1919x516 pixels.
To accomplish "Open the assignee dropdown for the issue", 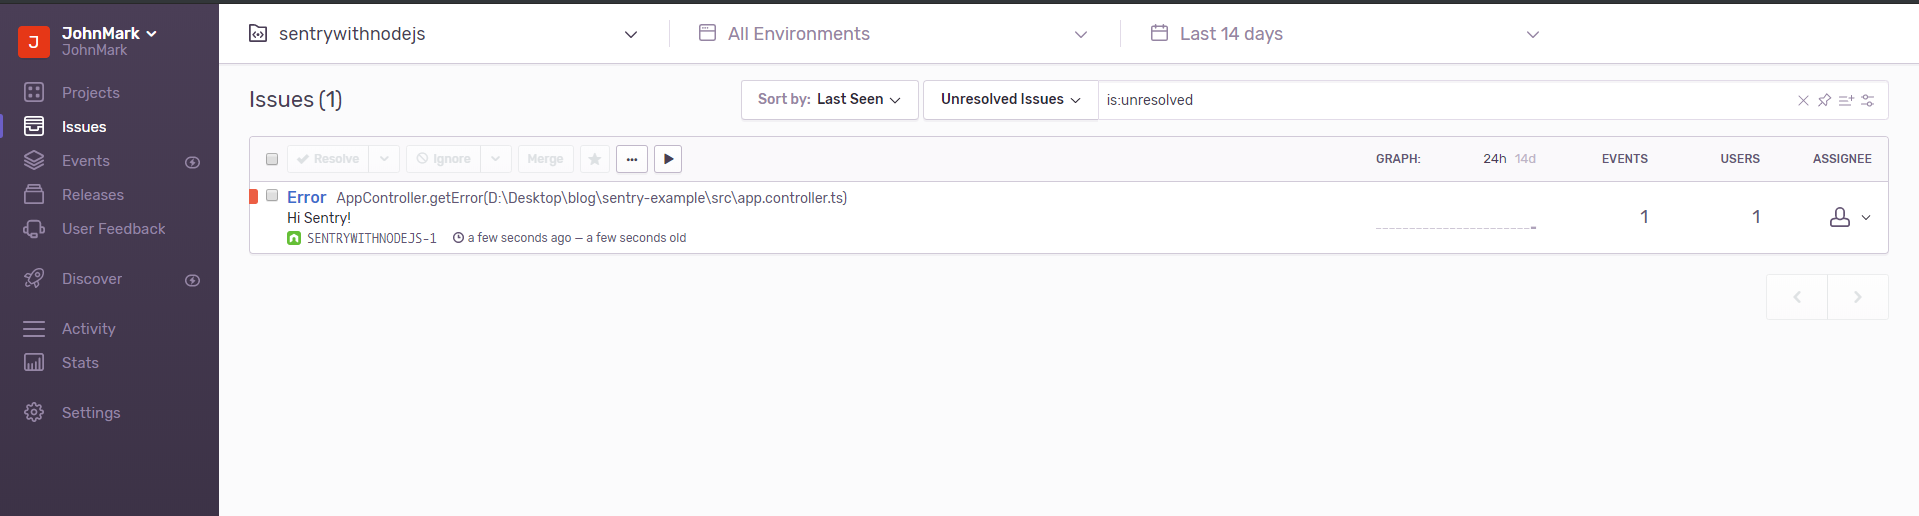I will [1850, 217].
